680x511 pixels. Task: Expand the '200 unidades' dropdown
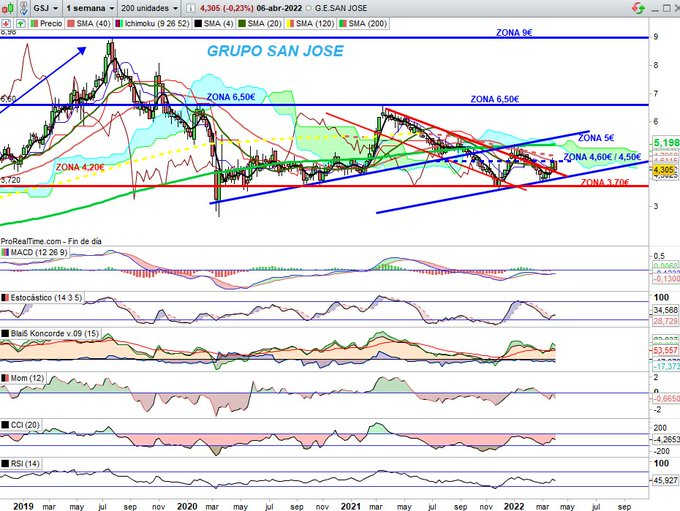pos(149,8)
